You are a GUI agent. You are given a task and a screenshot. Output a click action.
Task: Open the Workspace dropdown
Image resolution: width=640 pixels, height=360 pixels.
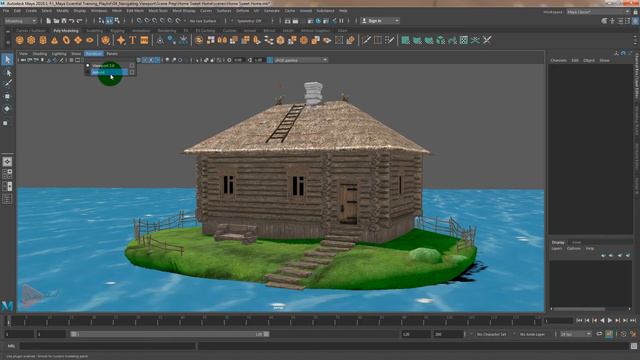coord(598,12)
